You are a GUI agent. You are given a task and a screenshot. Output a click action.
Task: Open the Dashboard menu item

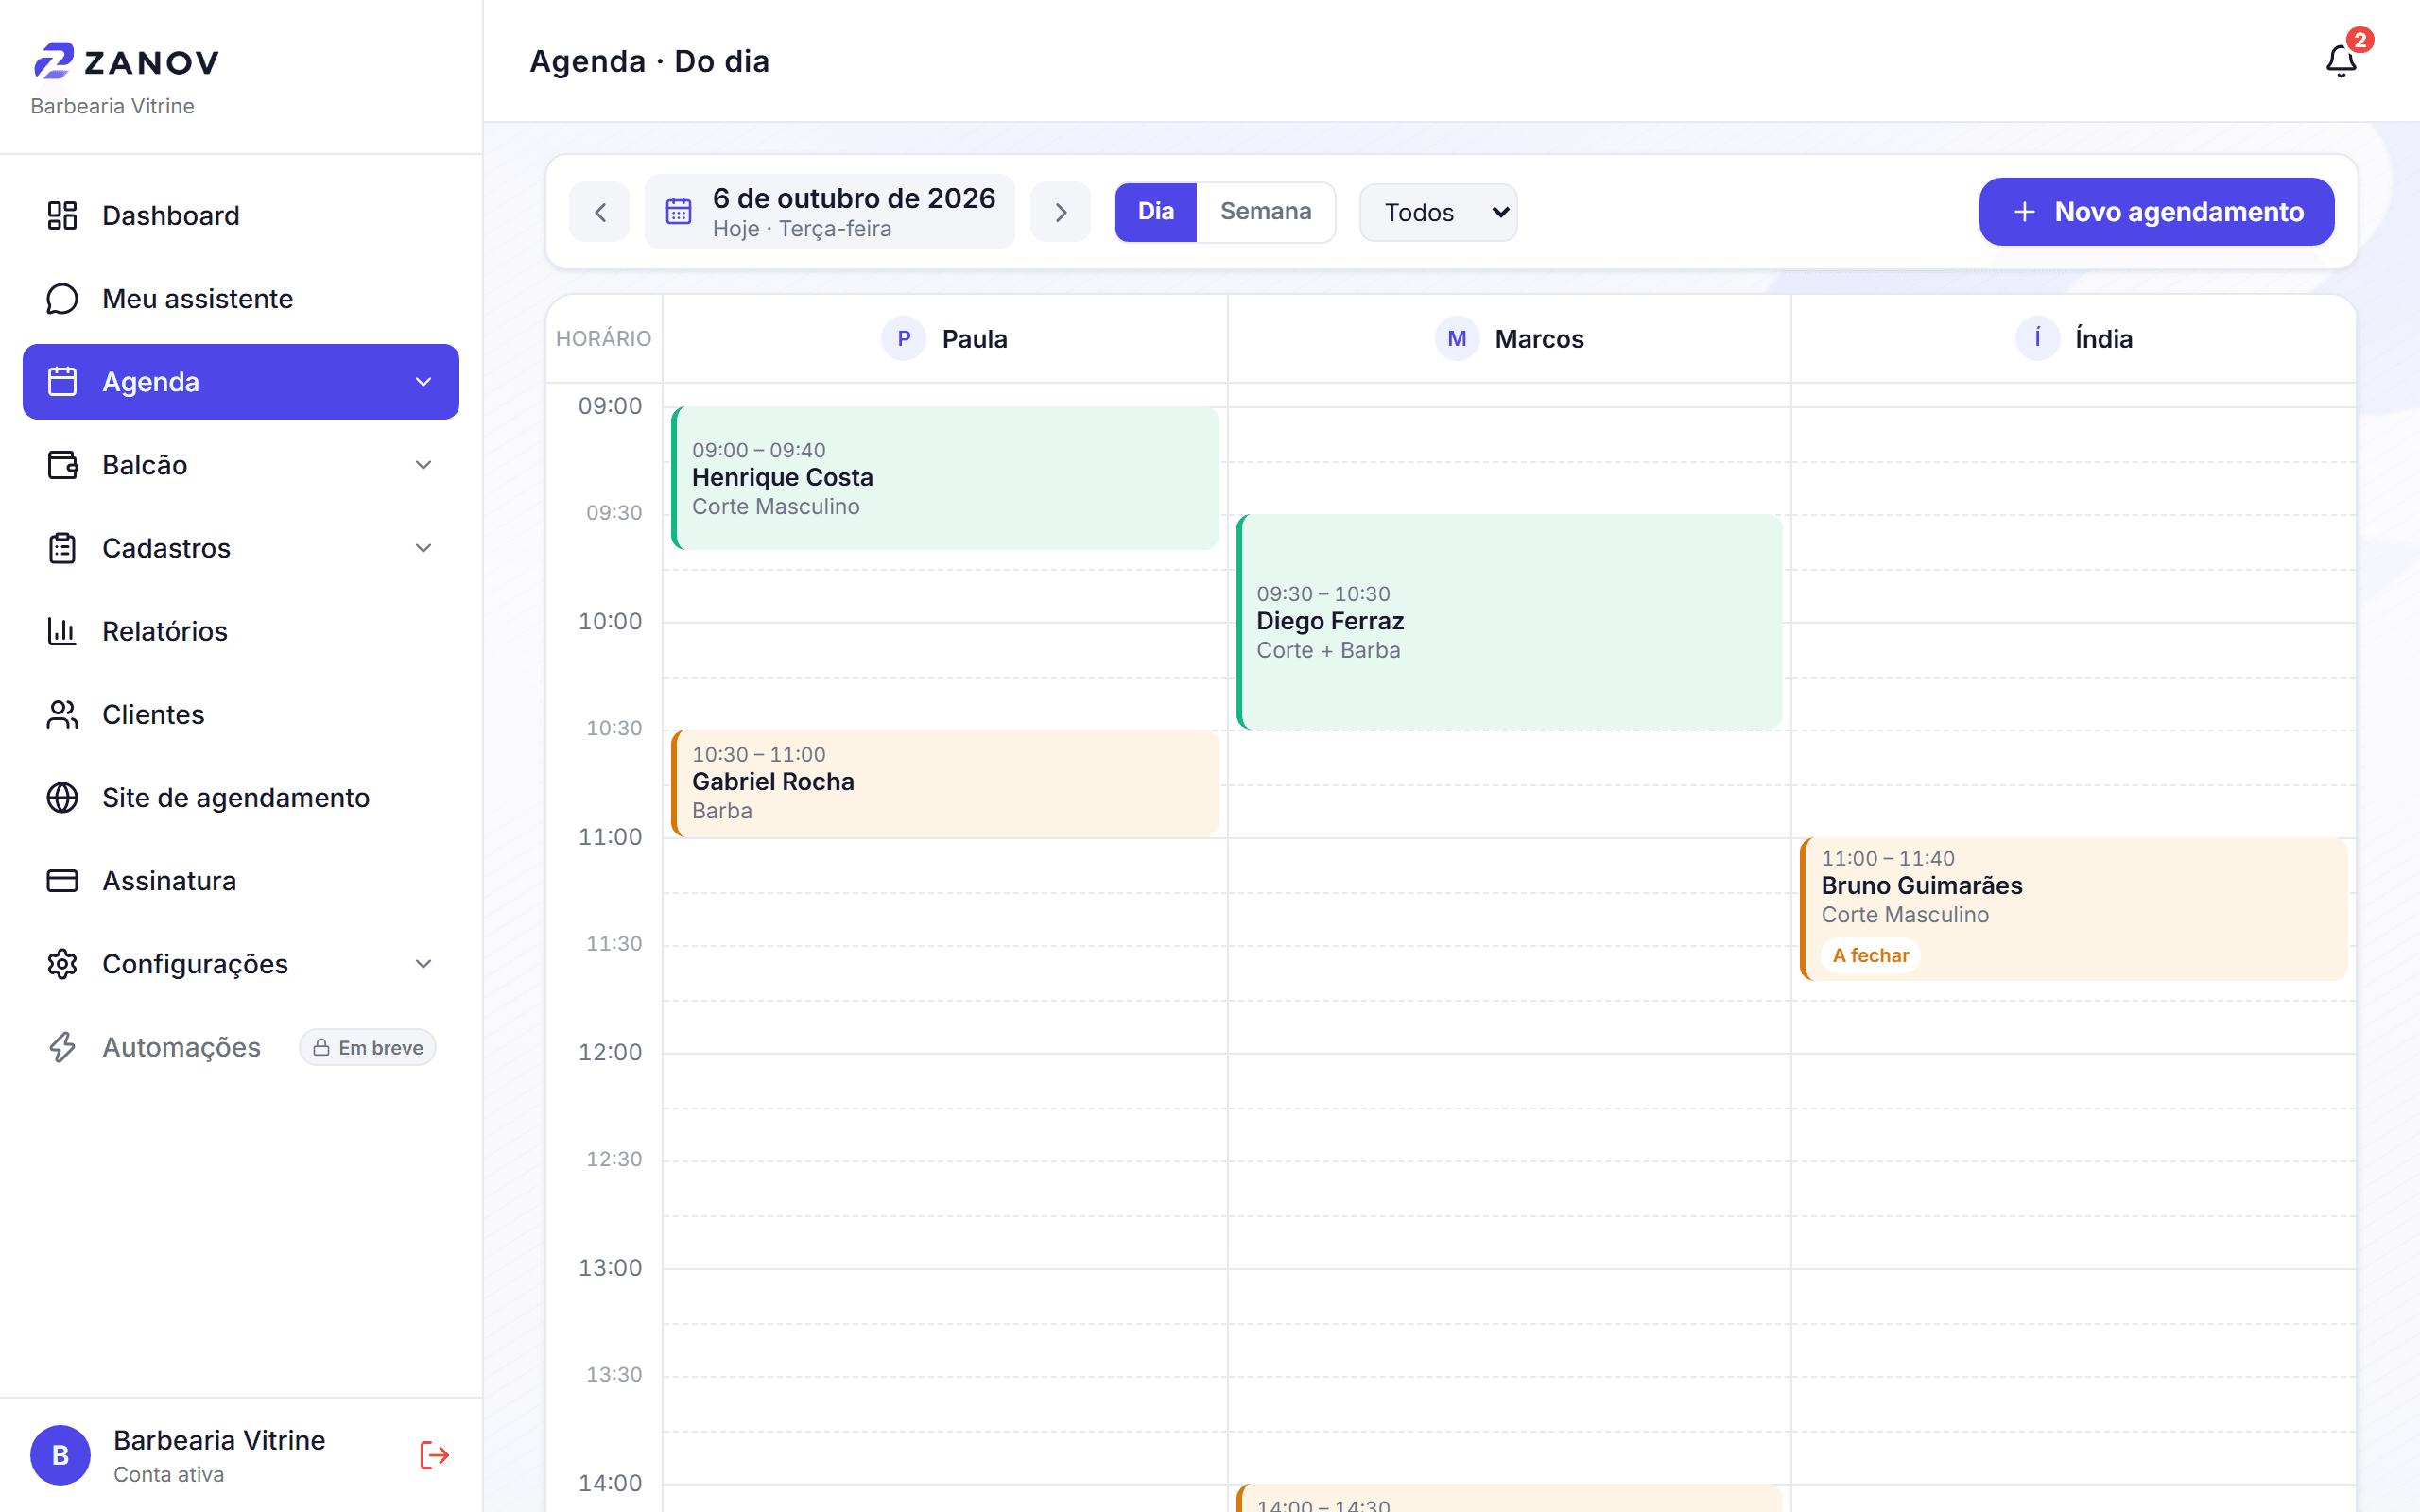(x=241, y=215)
